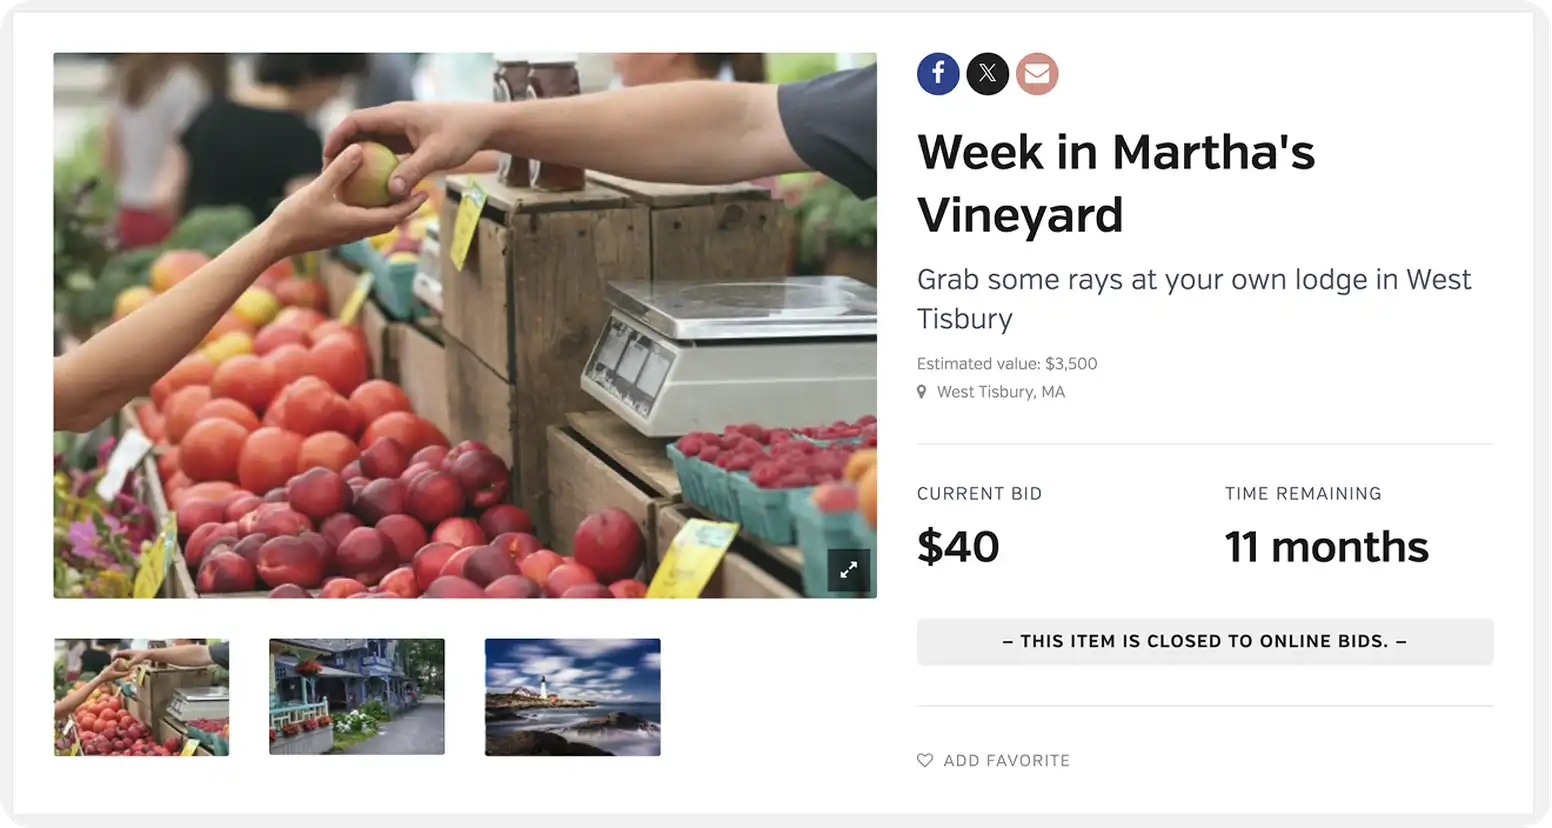The width and height of the screenshot is (1552, 828).
Task: Share the item via email icon
Action: click(1037, 74)
